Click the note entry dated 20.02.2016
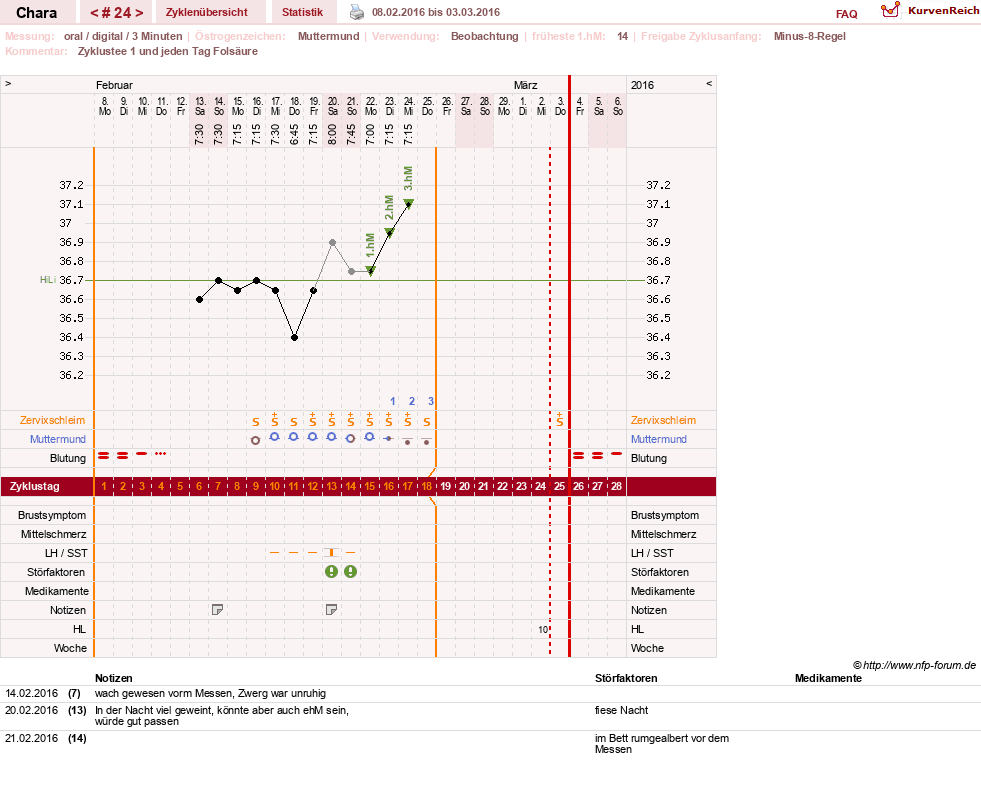Screen dimensions: 981x785 (222, 716)
